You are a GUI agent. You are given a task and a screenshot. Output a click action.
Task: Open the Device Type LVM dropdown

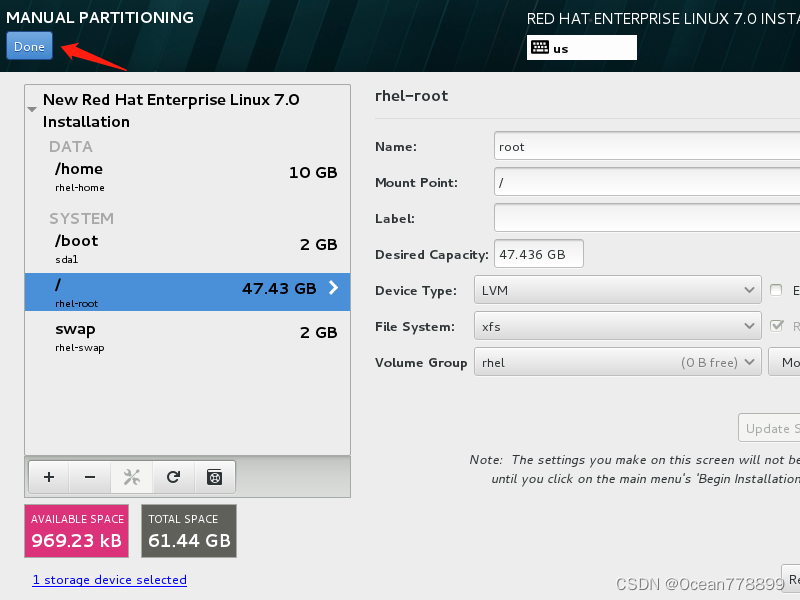pos(618,290)
